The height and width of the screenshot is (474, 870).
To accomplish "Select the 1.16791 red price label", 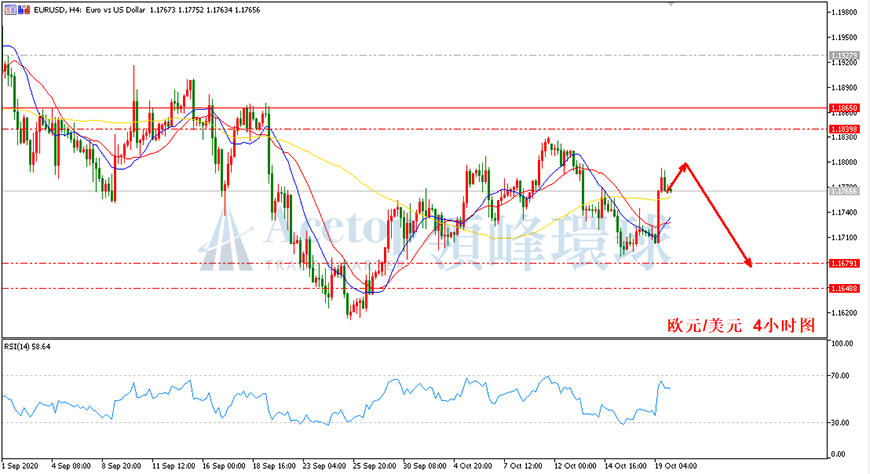I will point(844,263).
